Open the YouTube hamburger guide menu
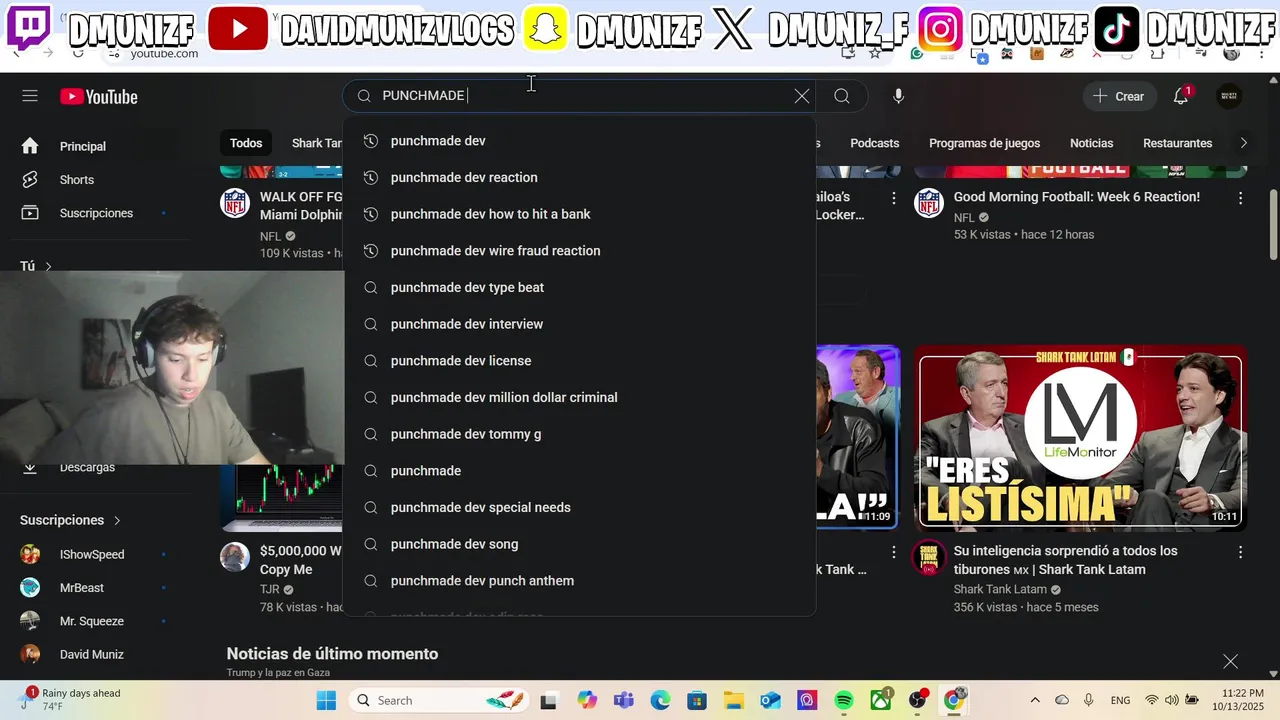The image size is (1280, 720). [30, 96]
